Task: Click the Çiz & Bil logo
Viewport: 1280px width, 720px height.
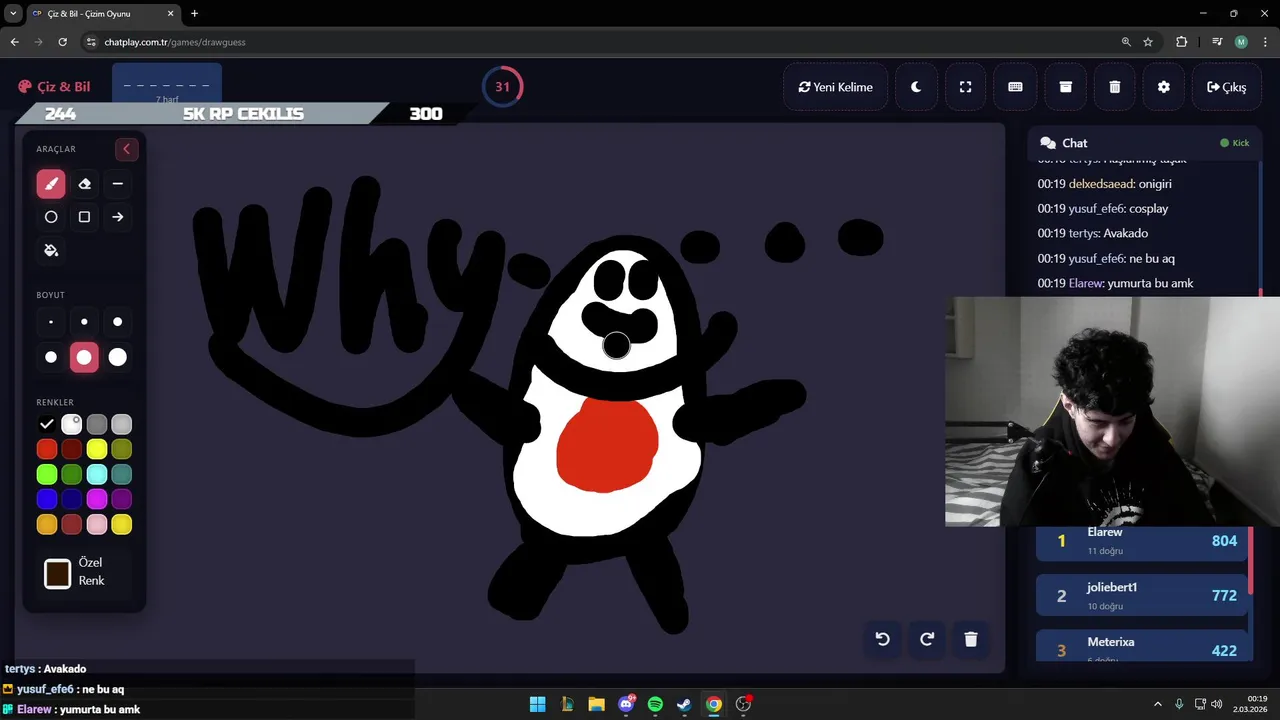Action: pyautogui.click(x=54, y=87)
